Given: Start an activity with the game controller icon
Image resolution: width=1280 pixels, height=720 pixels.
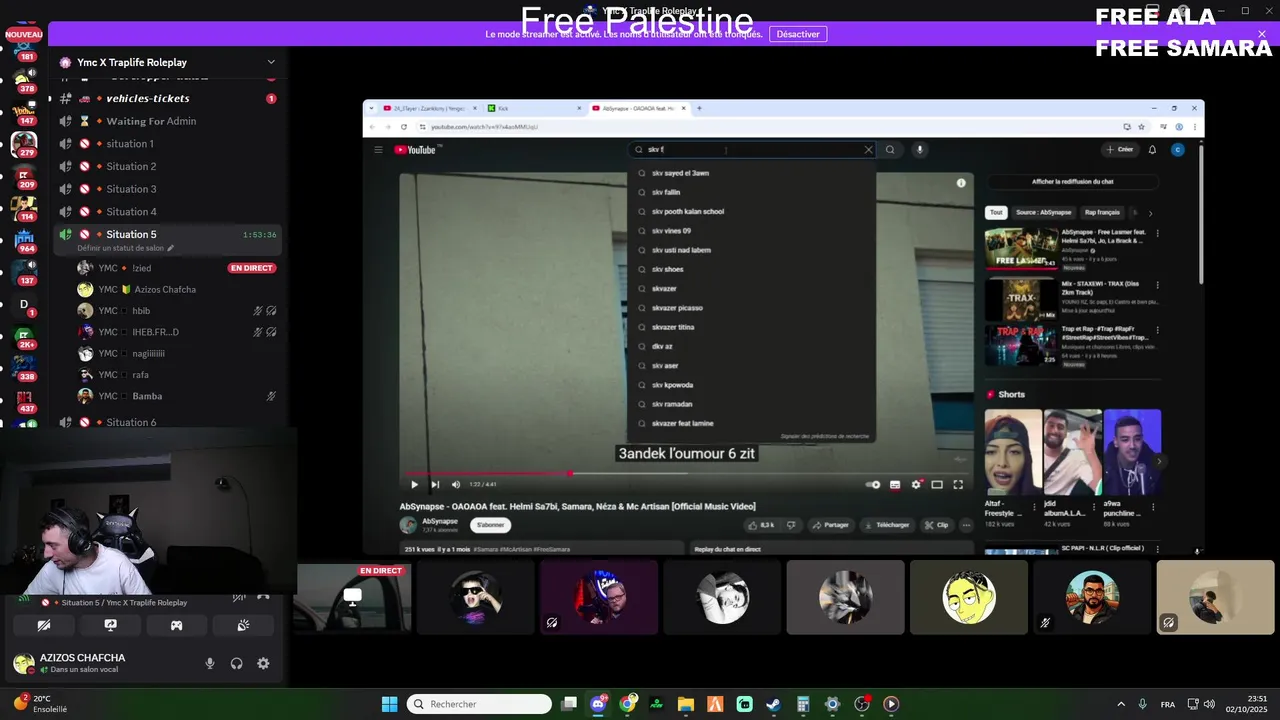Looking at the screenshot, I should click(x=176, y=625).
